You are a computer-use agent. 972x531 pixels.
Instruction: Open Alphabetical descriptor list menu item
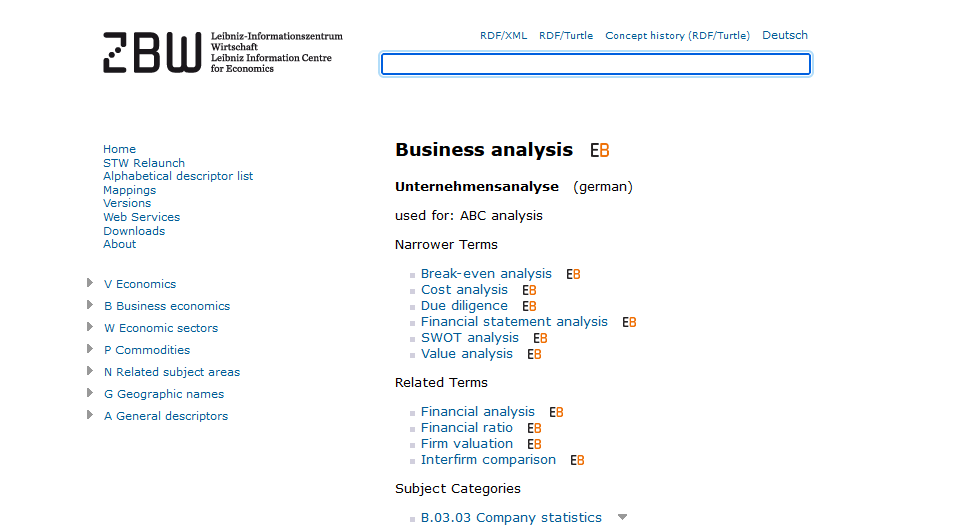coord(178,176)
